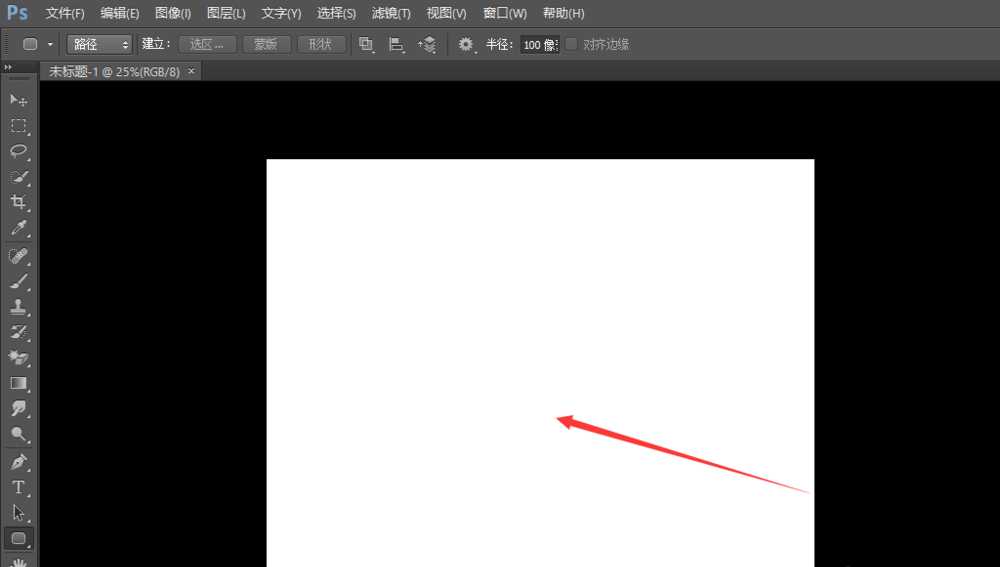Screen dimensions: 1000x567
Task: Select the Gradient tool
Action: (18, 383)
